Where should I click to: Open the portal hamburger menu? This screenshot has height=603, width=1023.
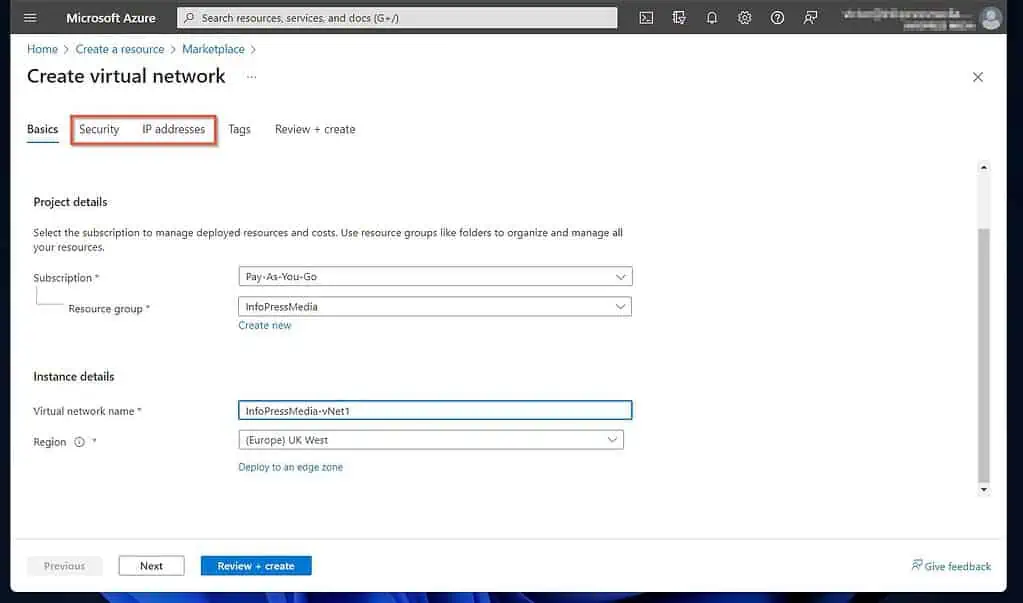click(x=29, y=17)
